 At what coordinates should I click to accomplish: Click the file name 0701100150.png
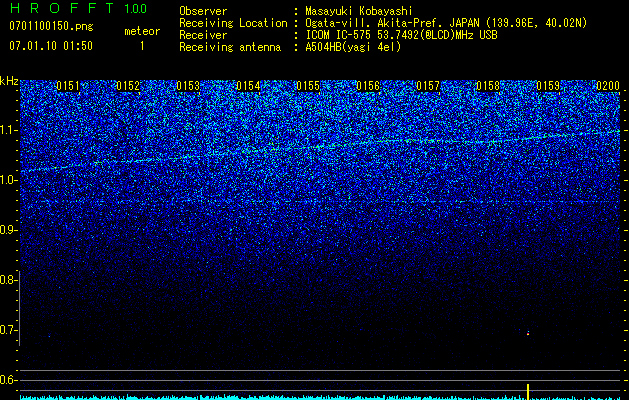(x=51, y=26)
